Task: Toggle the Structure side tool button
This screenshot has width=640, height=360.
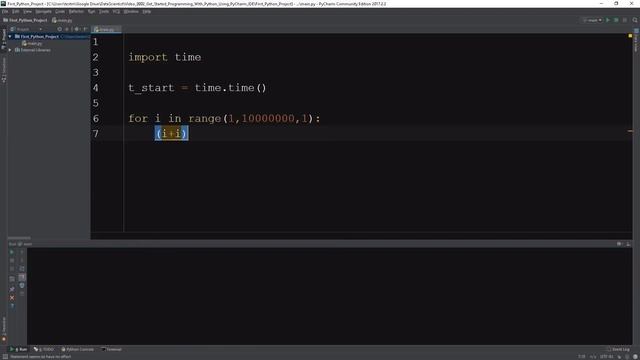Action: [4, 70]
